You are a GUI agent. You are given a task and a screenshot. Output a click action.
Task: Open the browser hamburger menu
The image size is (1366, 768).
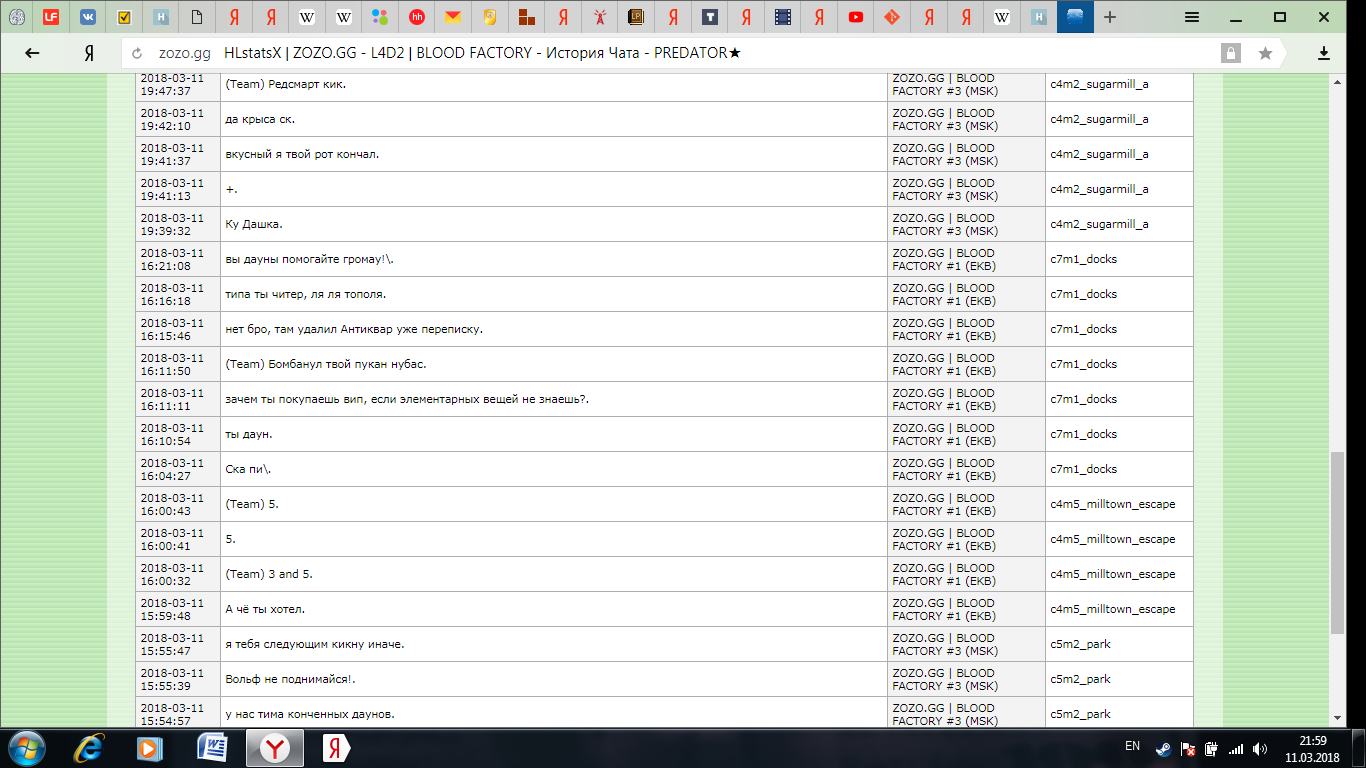pos(1192,17)
